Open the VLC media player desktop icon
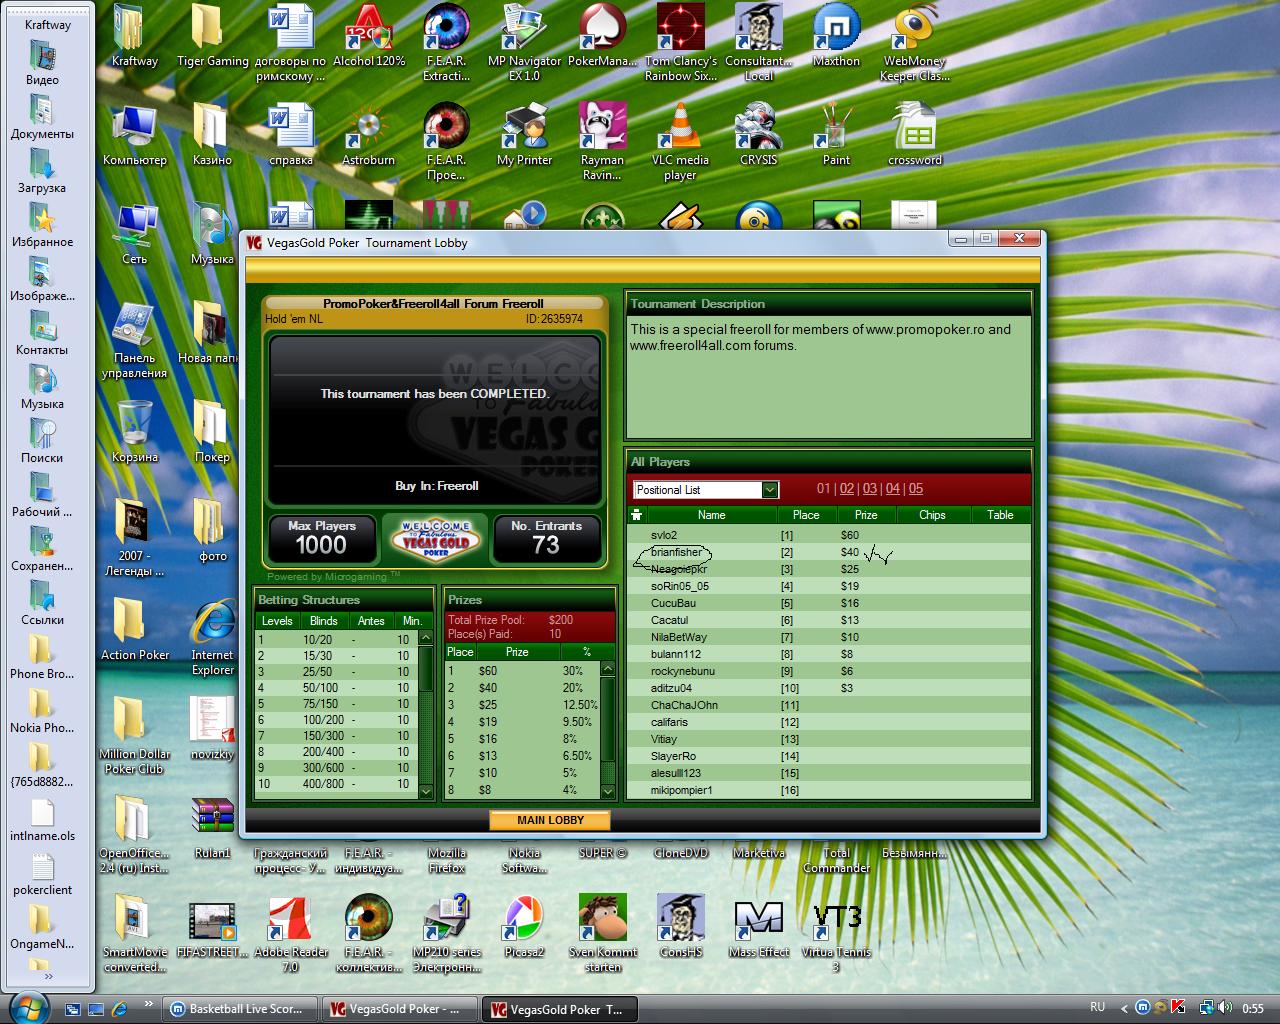 click(680, 130)
